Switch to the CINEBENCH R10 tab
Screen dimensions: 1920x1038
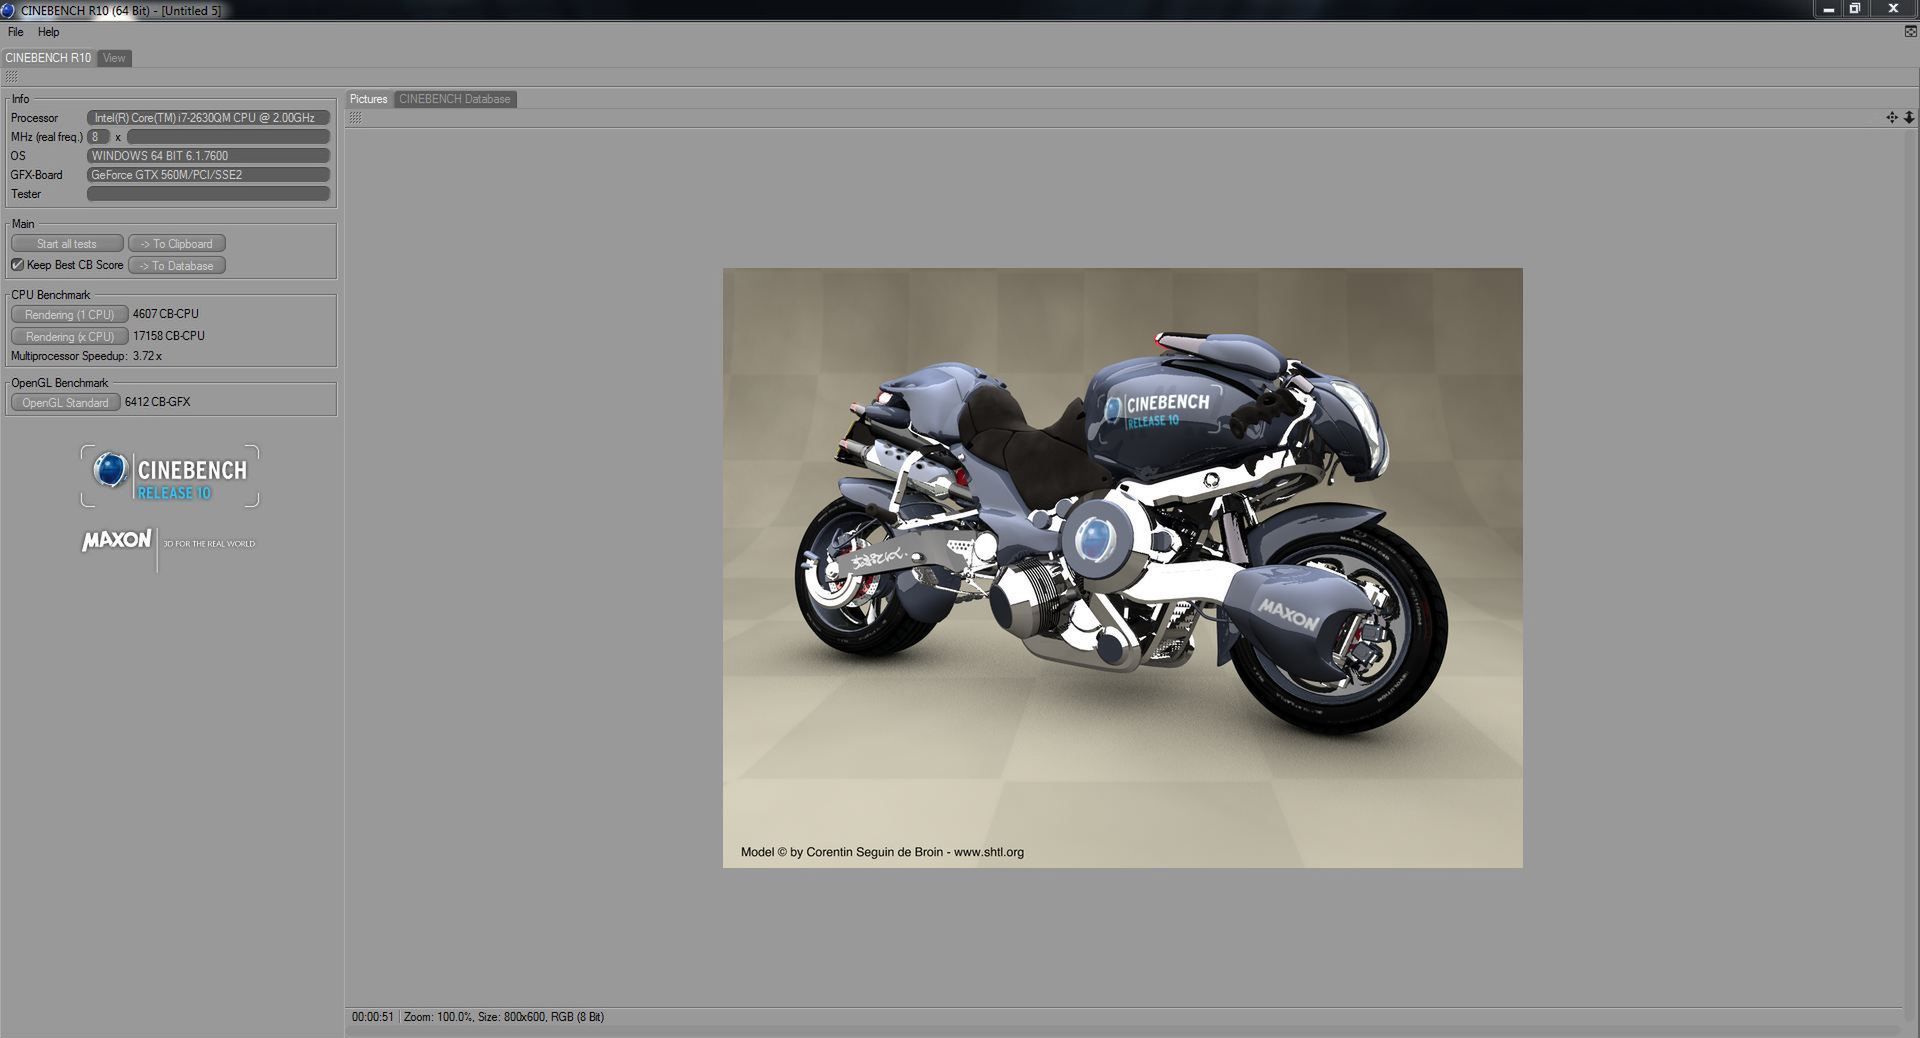click(x=49, y=58)
